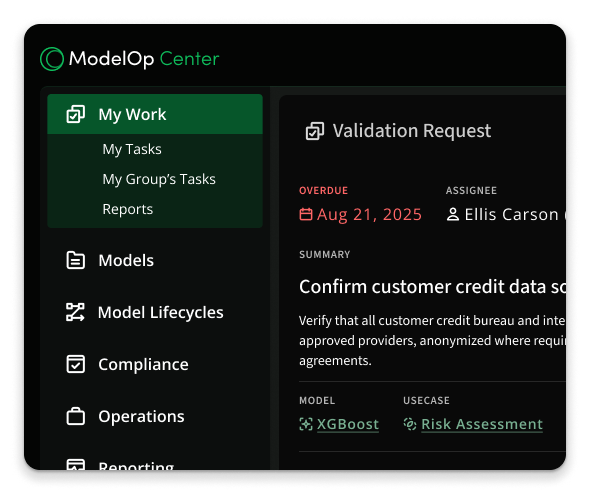The image size is (590, 494).
Task: Click the Operations briefcase icon
Action: [x=76, y=416]
